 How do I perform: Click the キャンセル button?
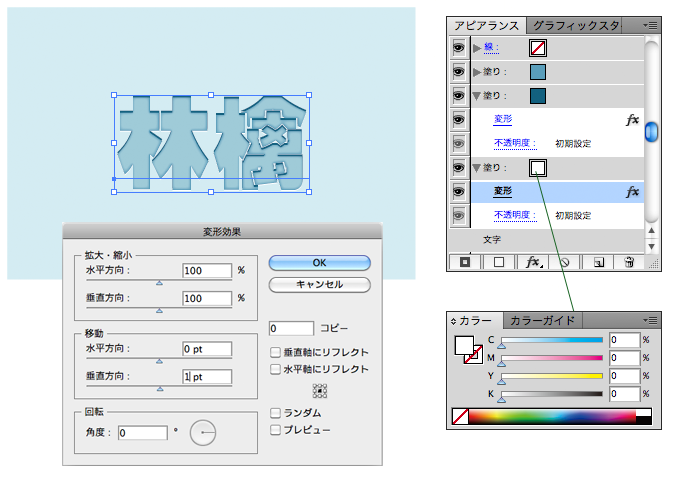click(x=319, y=284)
